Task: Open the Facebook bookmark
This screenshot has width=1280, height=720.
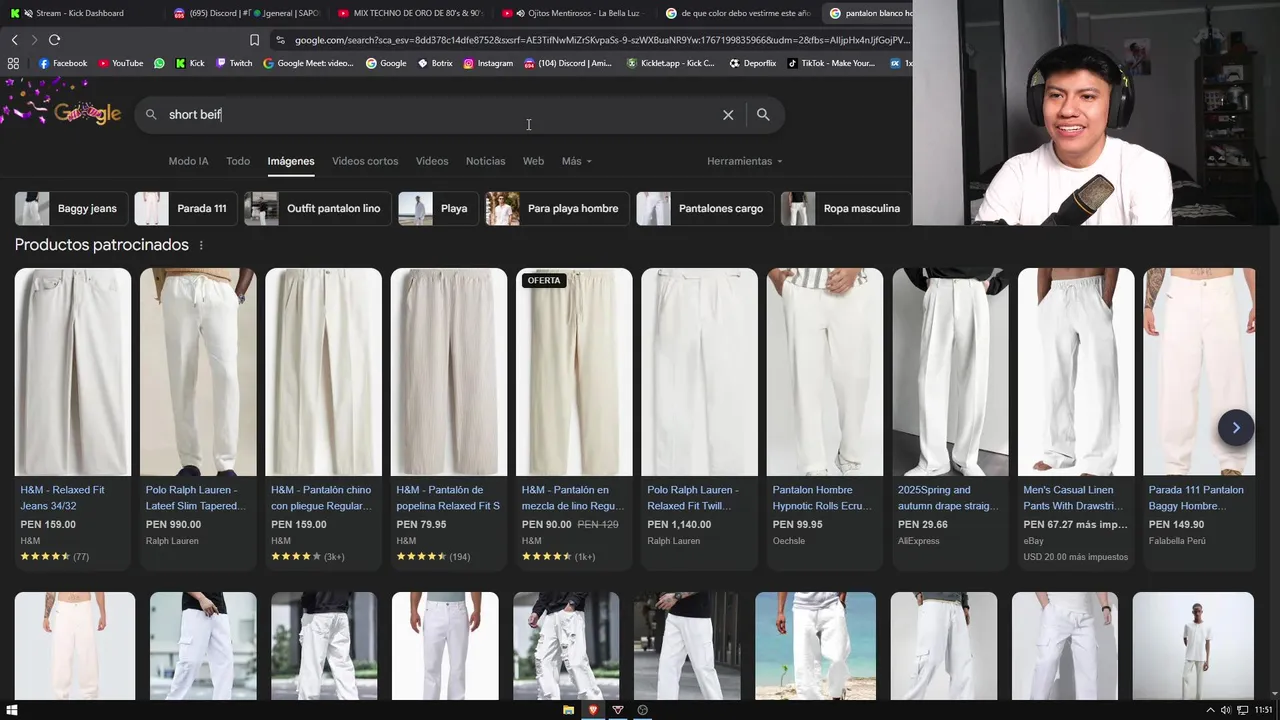Action: click(x=63, y=63)
